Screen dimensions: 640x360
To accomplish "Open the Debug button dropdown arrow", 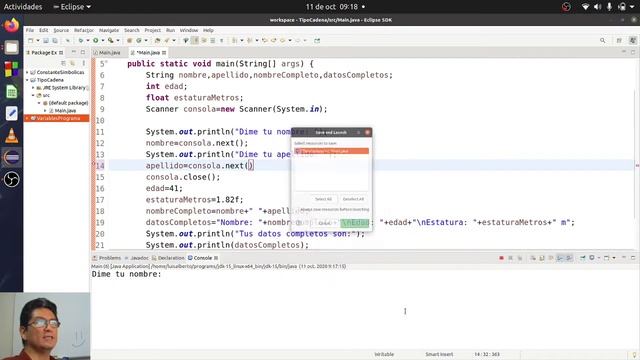I will tap(88, 40).
